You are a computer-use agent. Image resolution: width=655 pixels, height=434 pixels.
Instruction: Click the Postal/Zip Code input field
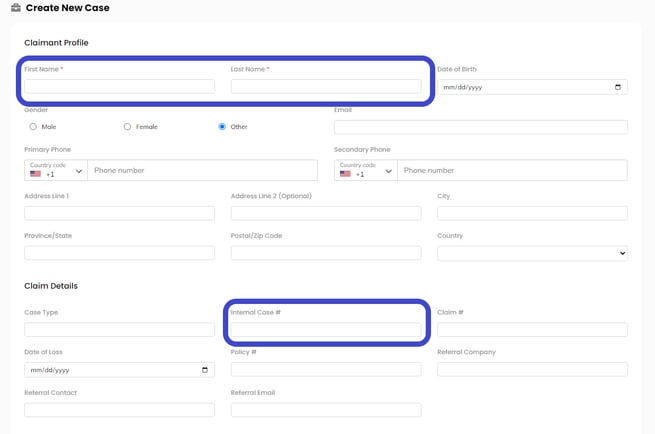click(x=326, y=253)
